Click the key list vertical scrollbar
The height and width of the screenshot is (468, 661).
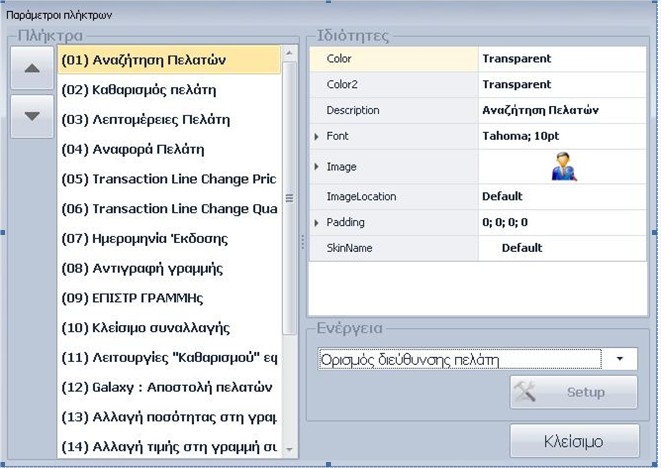(290, 200)
